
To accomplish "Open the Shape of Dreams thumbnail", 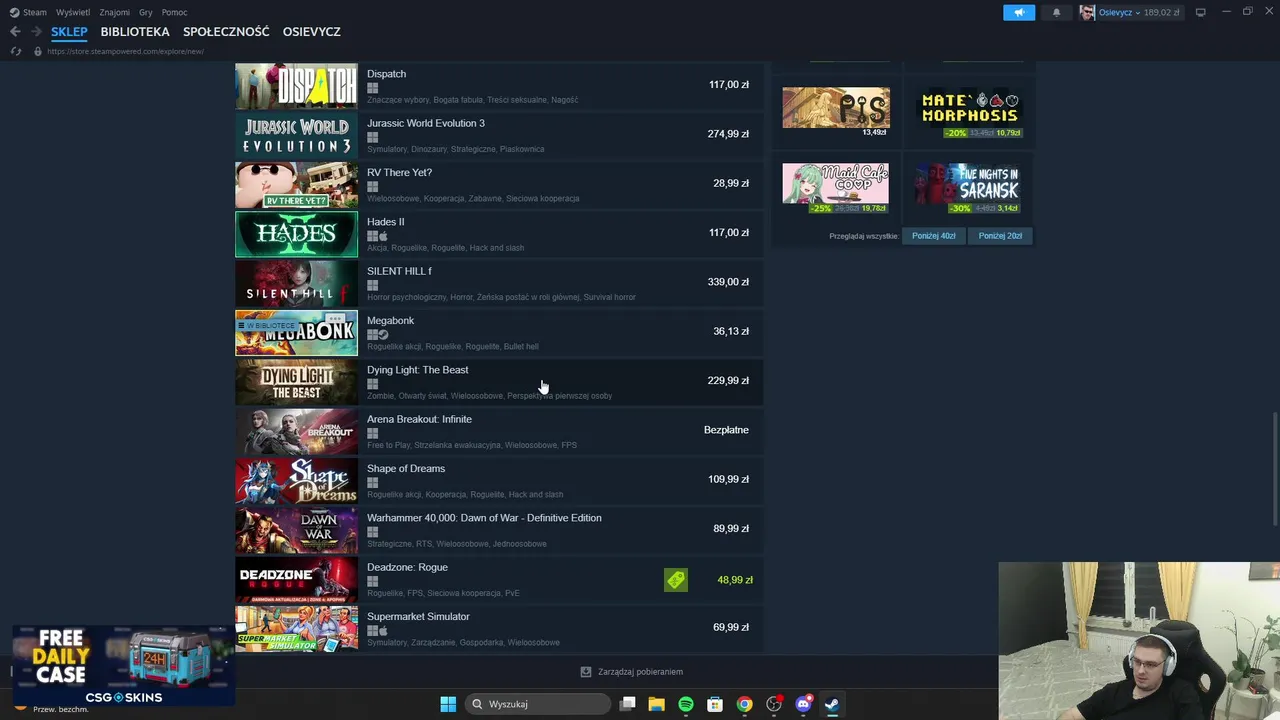I will click(296, 480).
